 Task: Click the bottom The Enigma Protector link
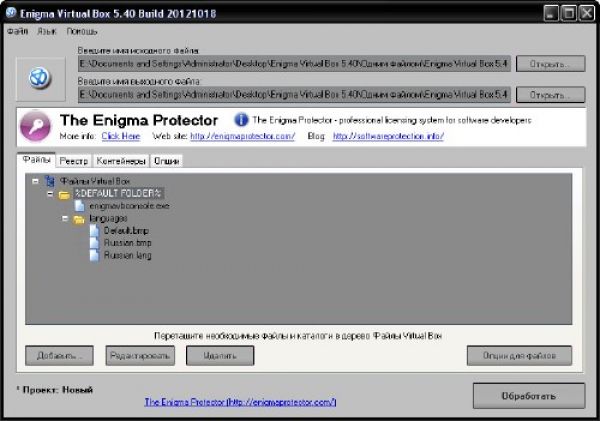tap(240, 402)
